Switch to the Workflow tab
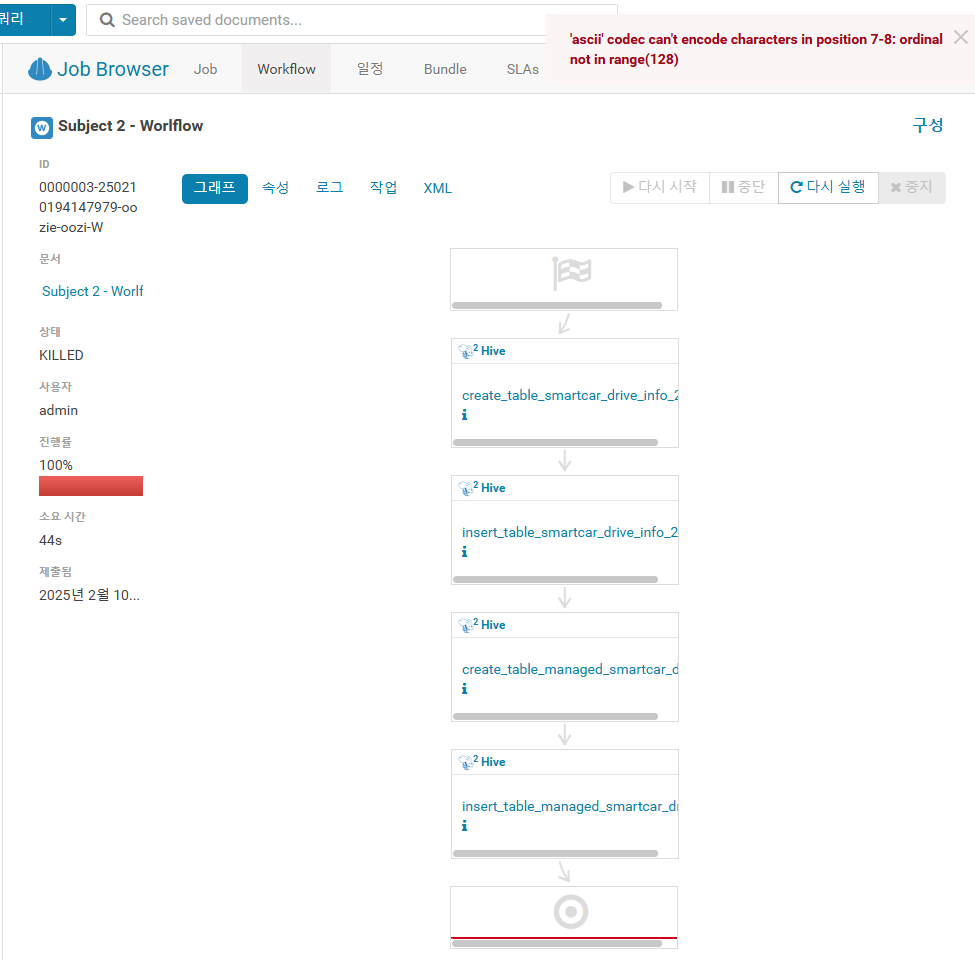The width and height of the screenshot is (975, 960). click(x=287, y=69)
